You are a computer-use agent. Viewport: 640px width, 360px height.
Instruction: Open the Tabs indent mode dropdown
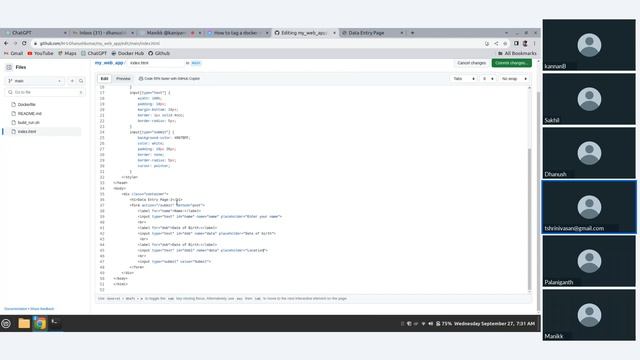pos(464,78)
